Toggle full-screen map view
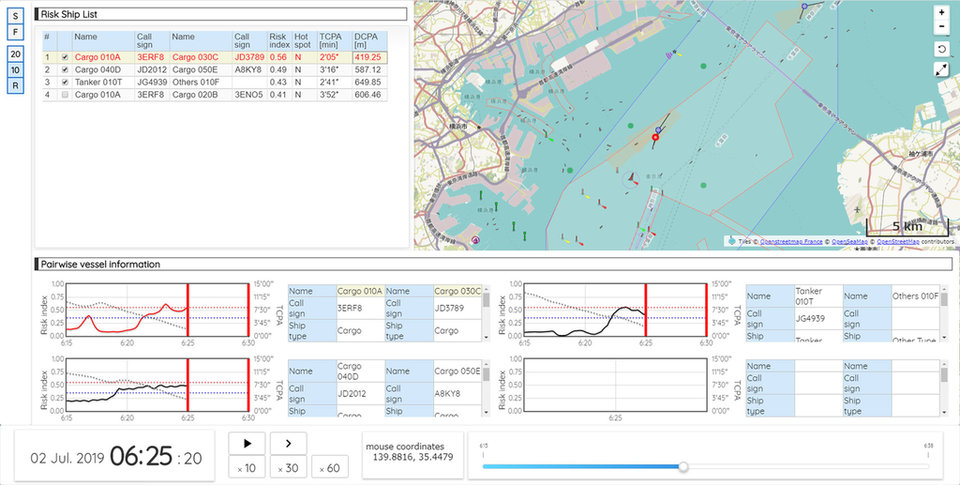The width and height of the screenshot is (960, 485). [x=941, y=70]
